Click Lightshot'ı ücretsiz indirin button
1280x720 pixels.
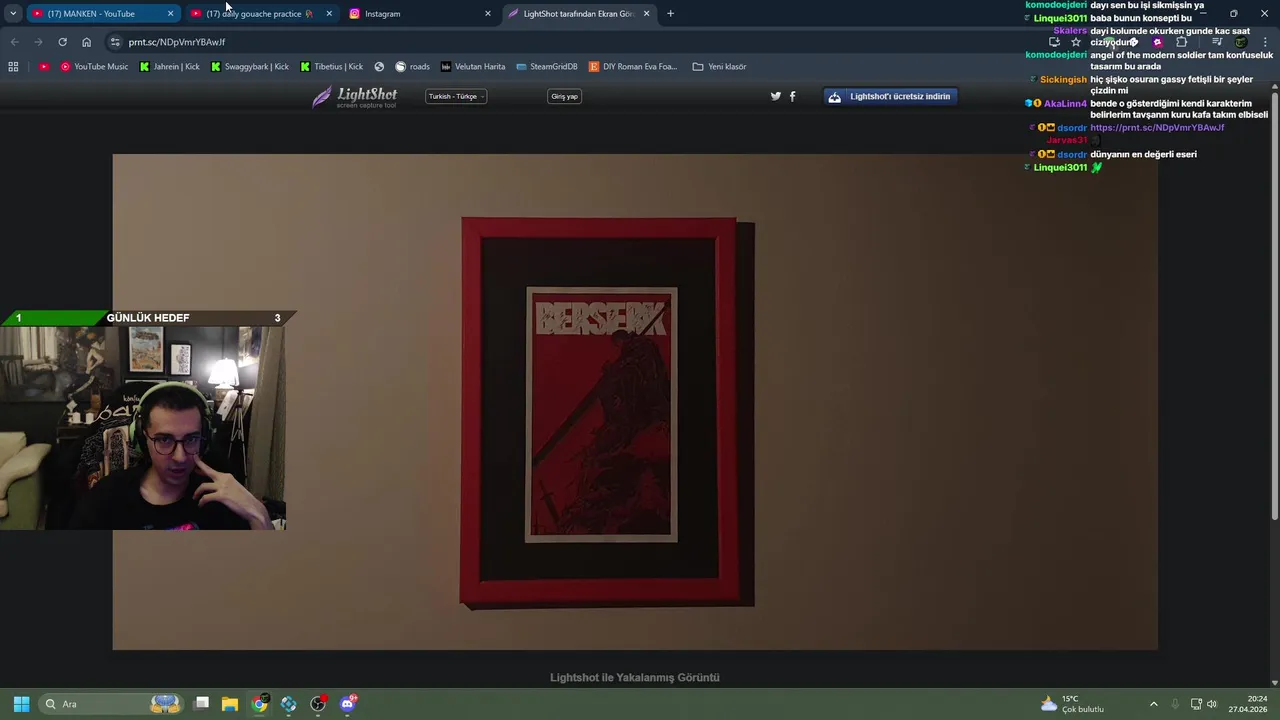[x=890, y=96]
